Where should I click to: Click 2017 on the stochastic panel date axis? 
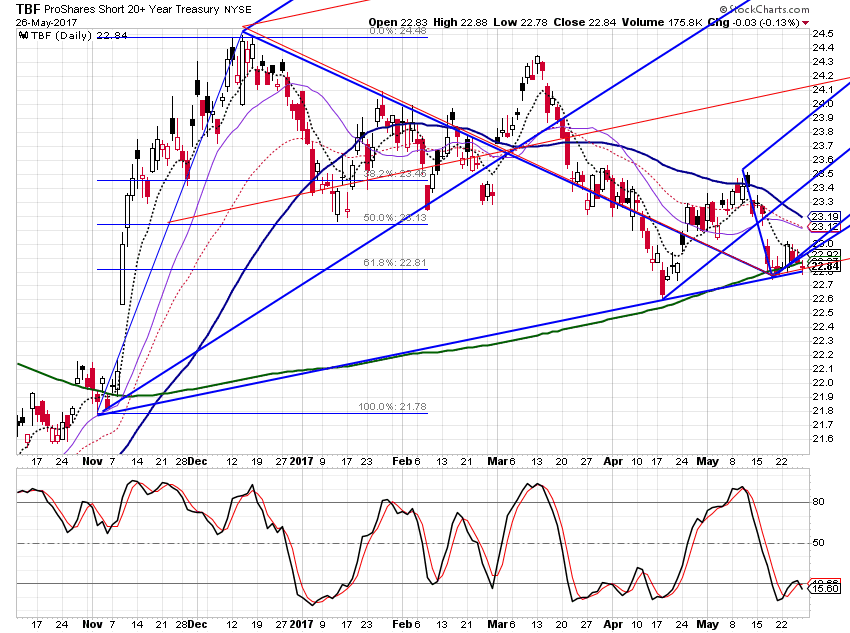(301, 624)
